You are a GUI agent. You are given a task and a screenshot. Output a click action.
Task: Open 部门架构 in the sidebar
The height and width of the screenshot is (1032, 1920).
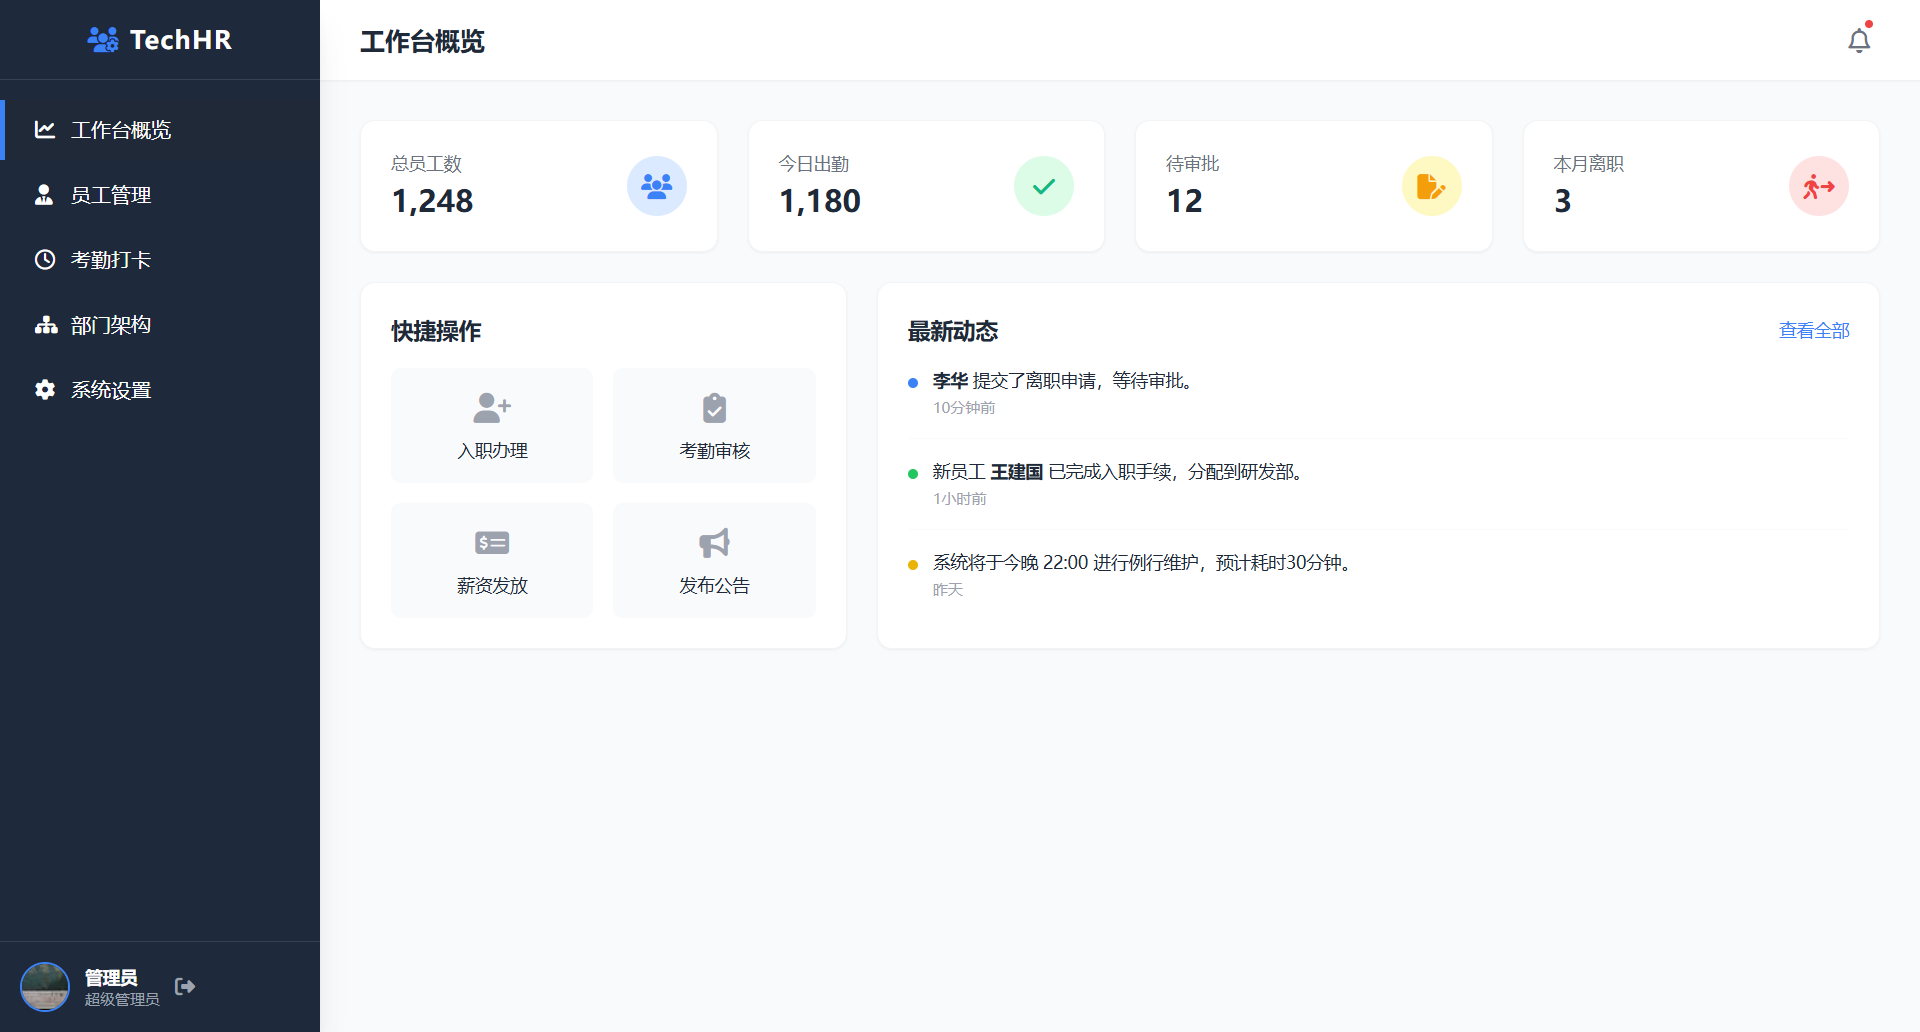[x=110, y=324]
